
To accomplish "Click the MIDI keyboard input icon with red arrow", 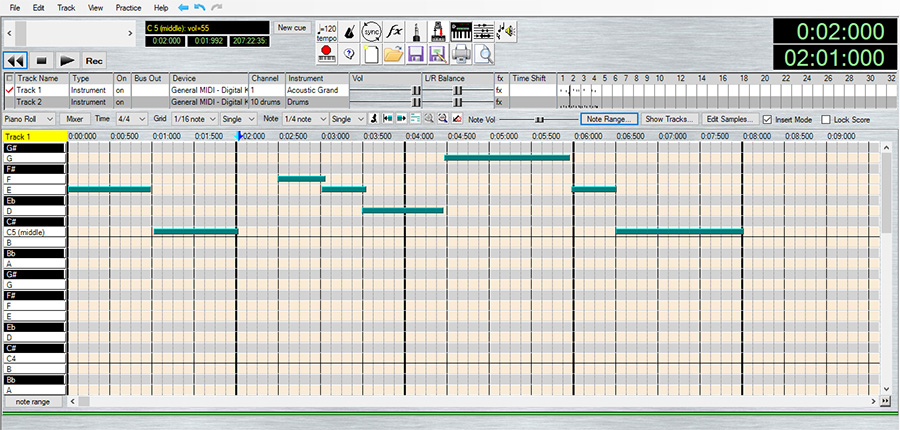I will coord(439,32).
